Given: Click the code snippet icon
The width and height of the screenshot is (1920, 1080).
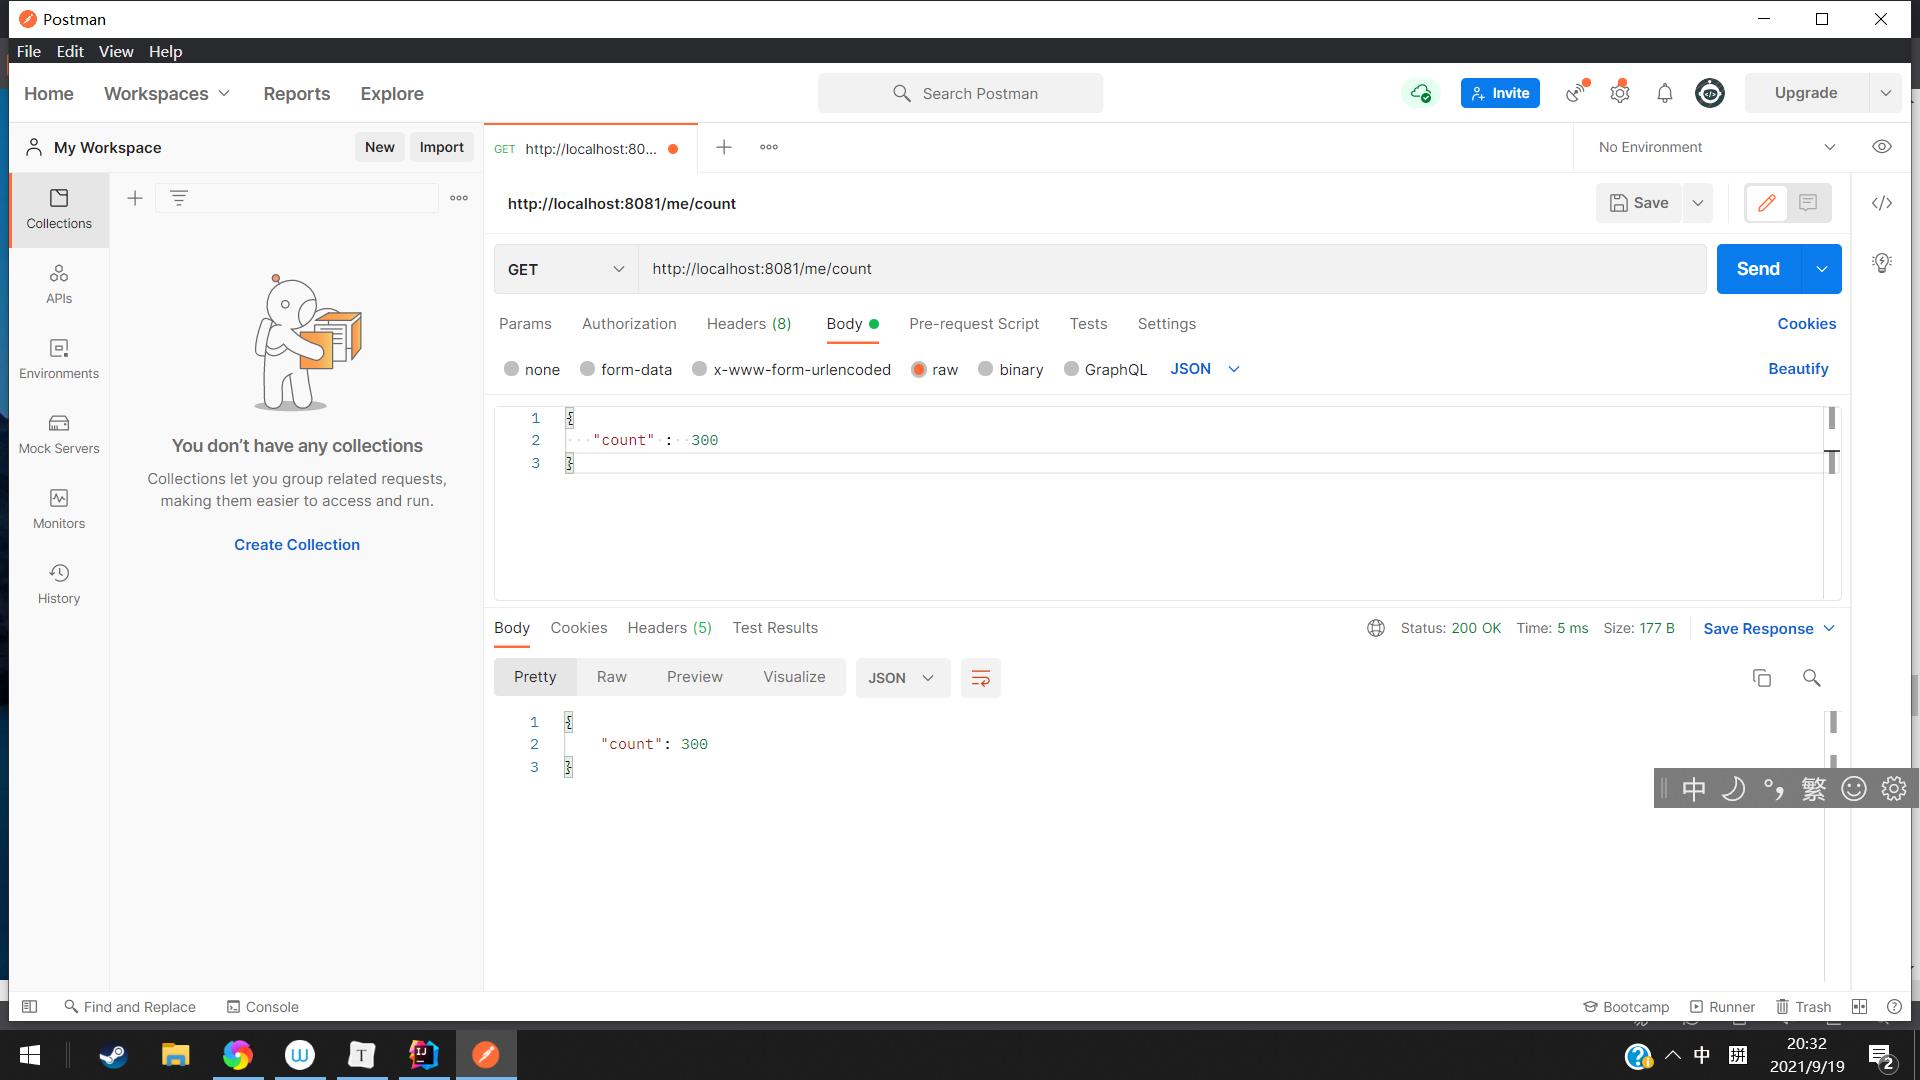Looking at the screenshot, I should click(x=1881, y=203).
